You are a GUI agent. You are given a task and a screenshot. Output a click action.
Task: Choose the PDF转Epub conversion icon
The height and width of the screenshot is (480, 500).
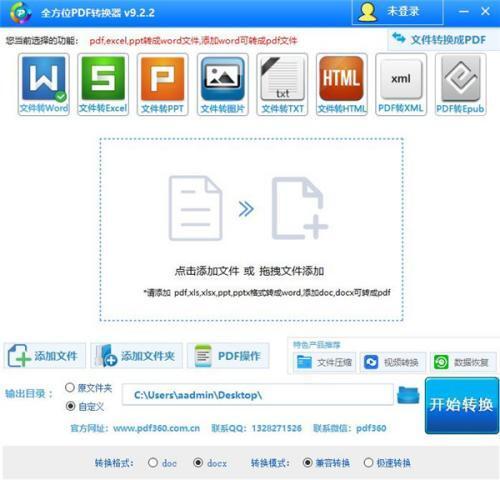coord(460,84)
